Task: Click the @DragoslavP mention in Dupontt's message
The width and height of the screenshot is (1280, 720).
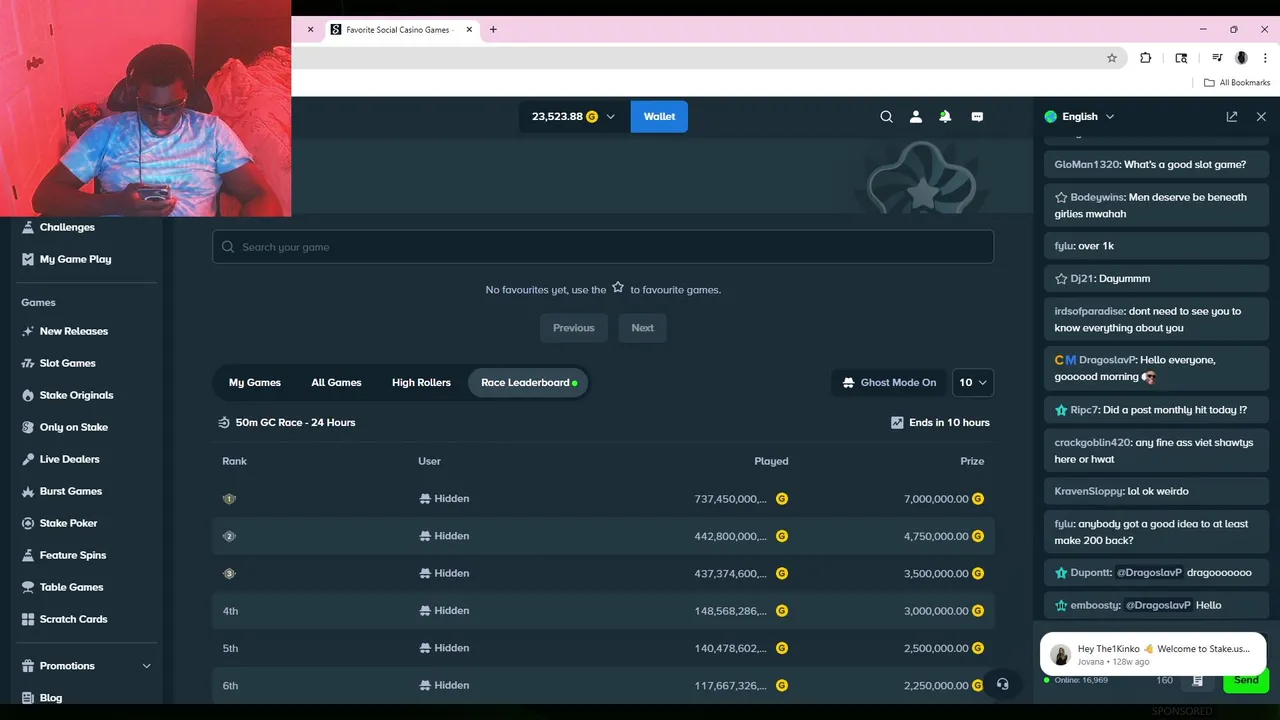Action: point(1149,573)
